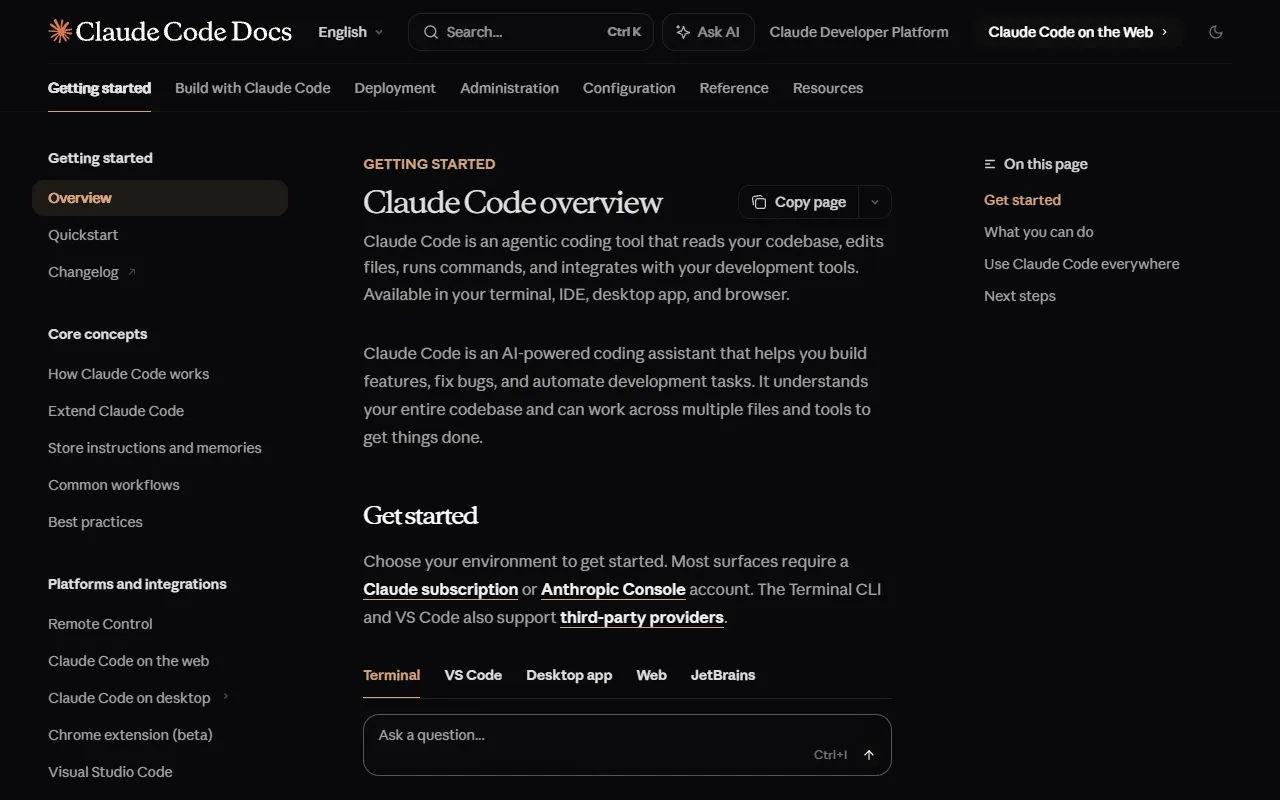The height and width of the screenshot is (800, 1280).
Task: Click the On this page list icon
Action: tap(990, 164)
